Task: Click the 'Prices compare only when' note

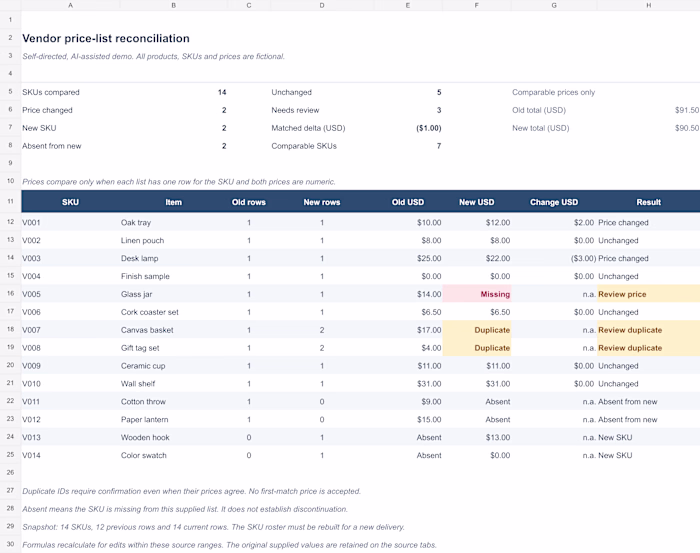Action: coord(179,182)
